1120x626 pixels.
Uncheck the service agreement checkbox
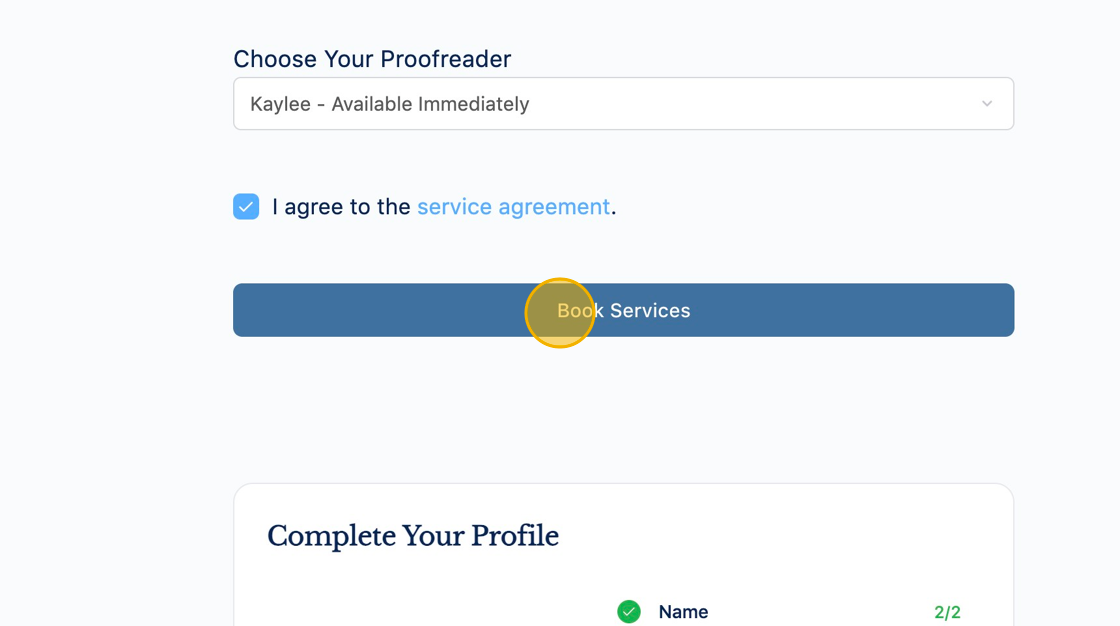click(x=246, y=207)
